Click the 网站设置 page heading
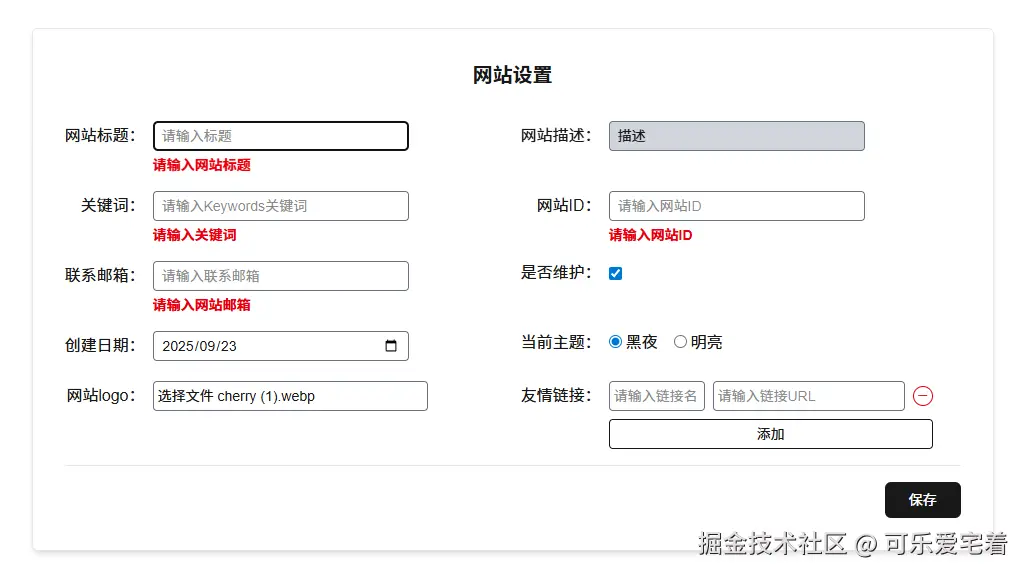 pos(512,75)
